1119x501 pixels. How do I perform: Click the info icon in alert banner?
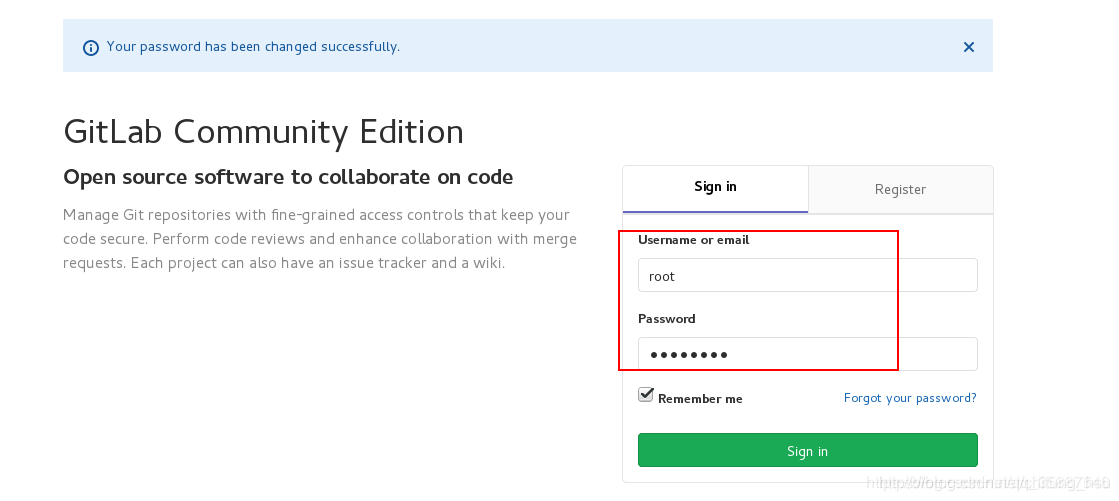click(91, 47)
